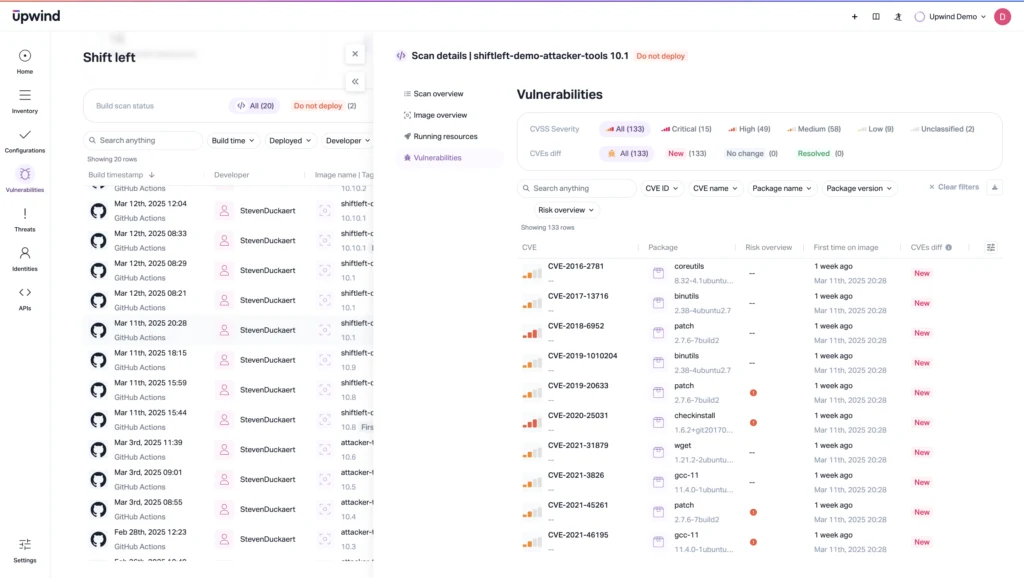1024x578 pixels.
Task: Click the Upwind logo
Action: (x=36, y=16)
